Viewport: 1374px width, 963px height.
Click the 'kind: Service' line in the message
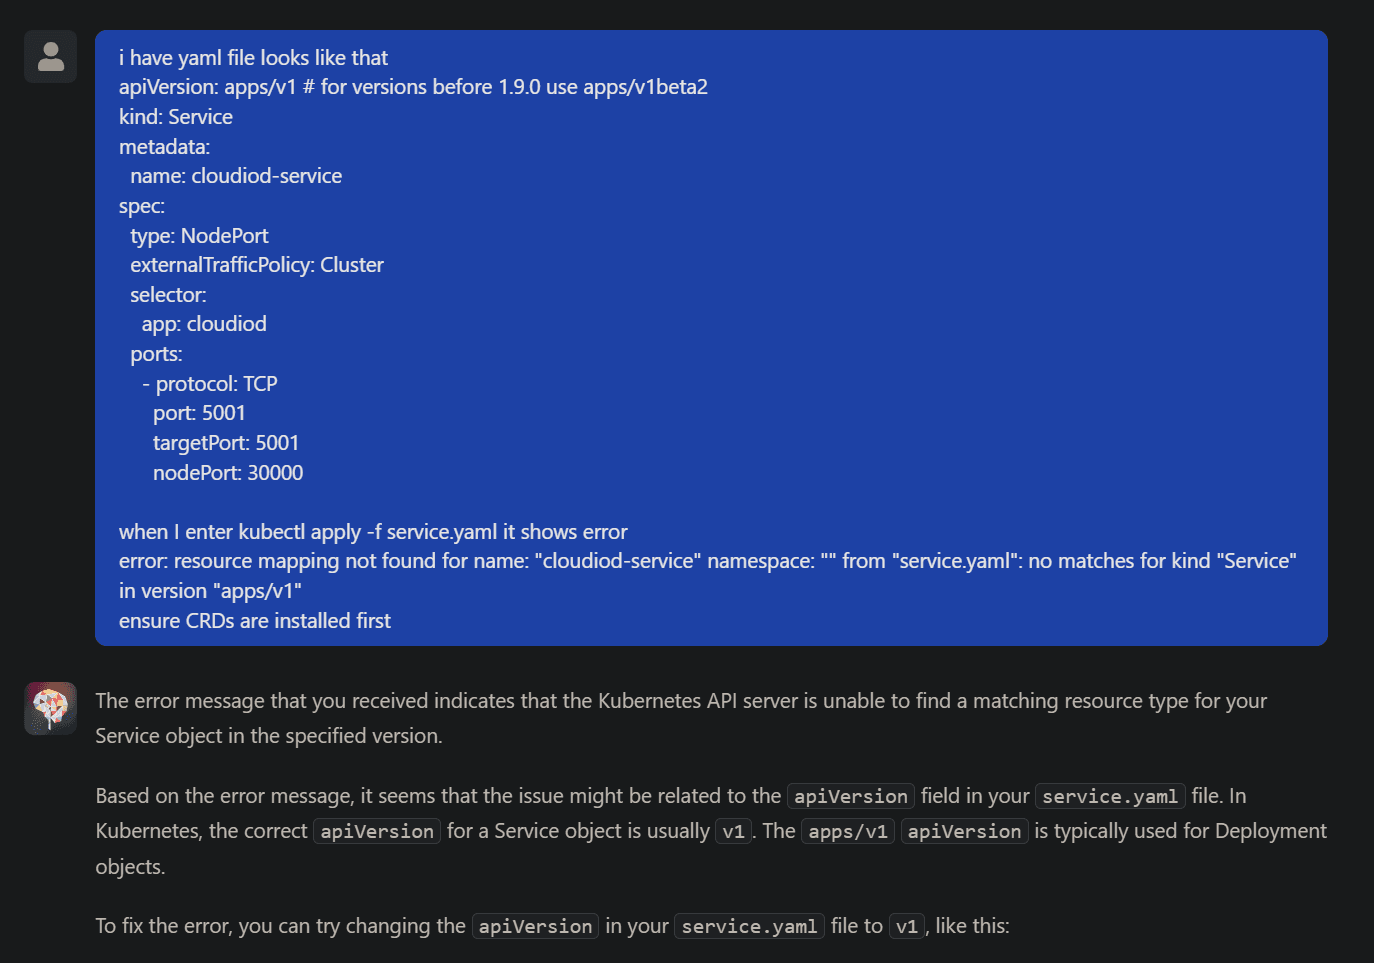pos(176,117)
